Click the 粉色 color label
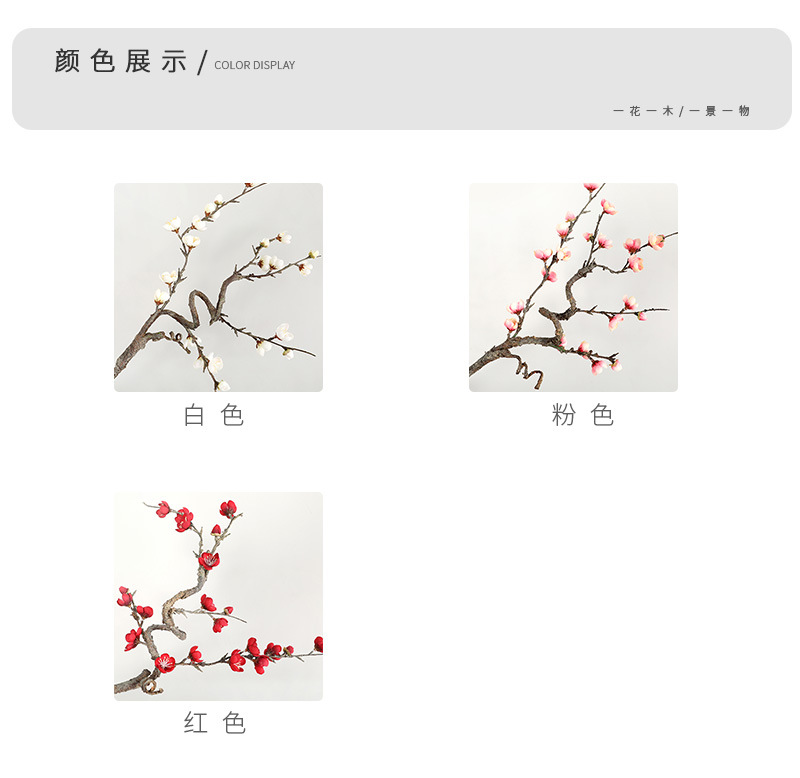The image size is (800, 778). tap(582, 415)
